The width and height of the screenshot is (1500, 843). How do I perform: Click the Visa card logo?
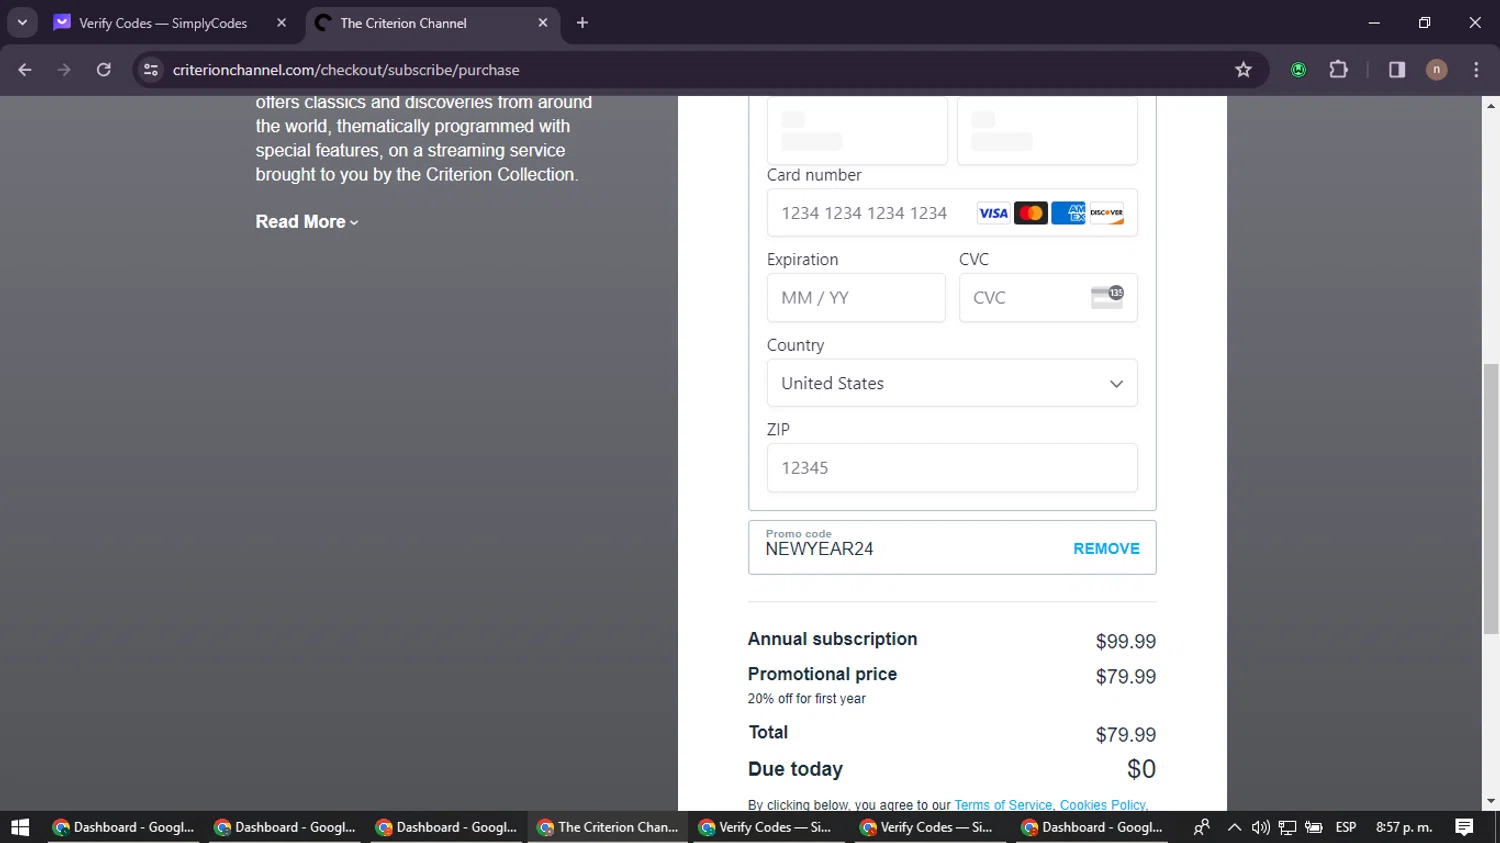[x=993, y=213]
